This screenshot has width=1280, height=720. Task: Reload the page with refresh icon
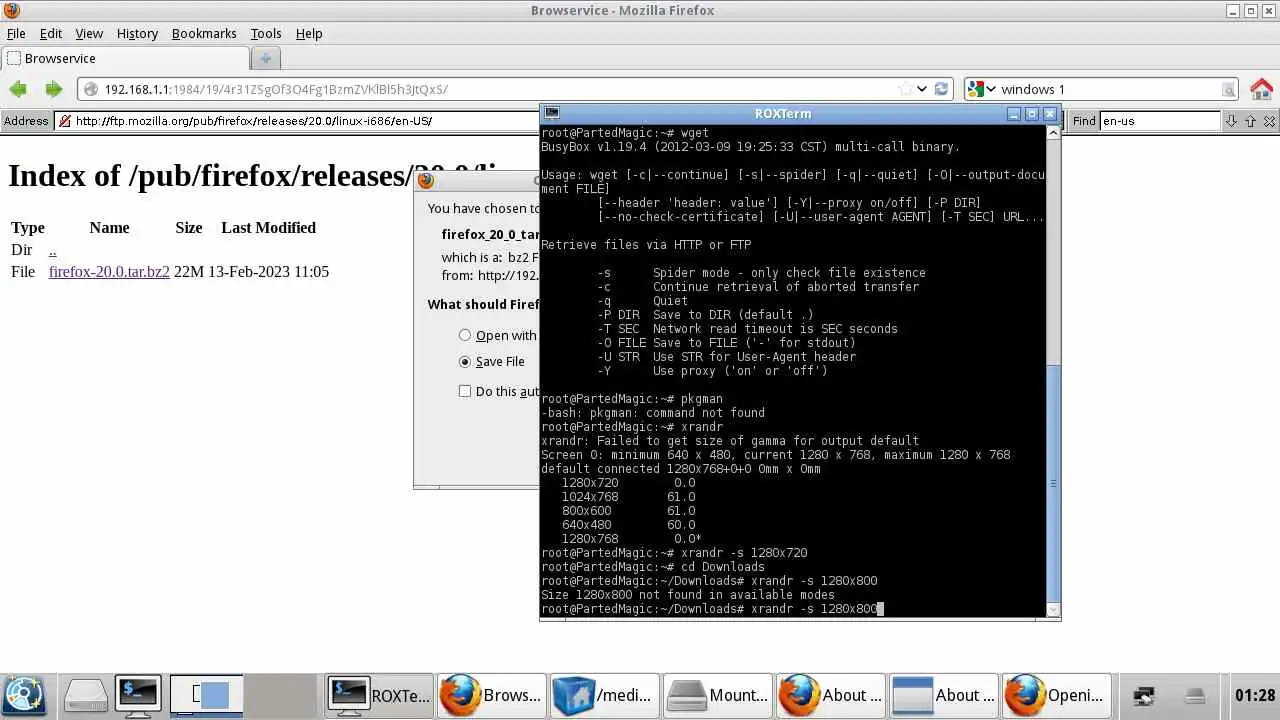pyautogui.click(x=941, y=89)
